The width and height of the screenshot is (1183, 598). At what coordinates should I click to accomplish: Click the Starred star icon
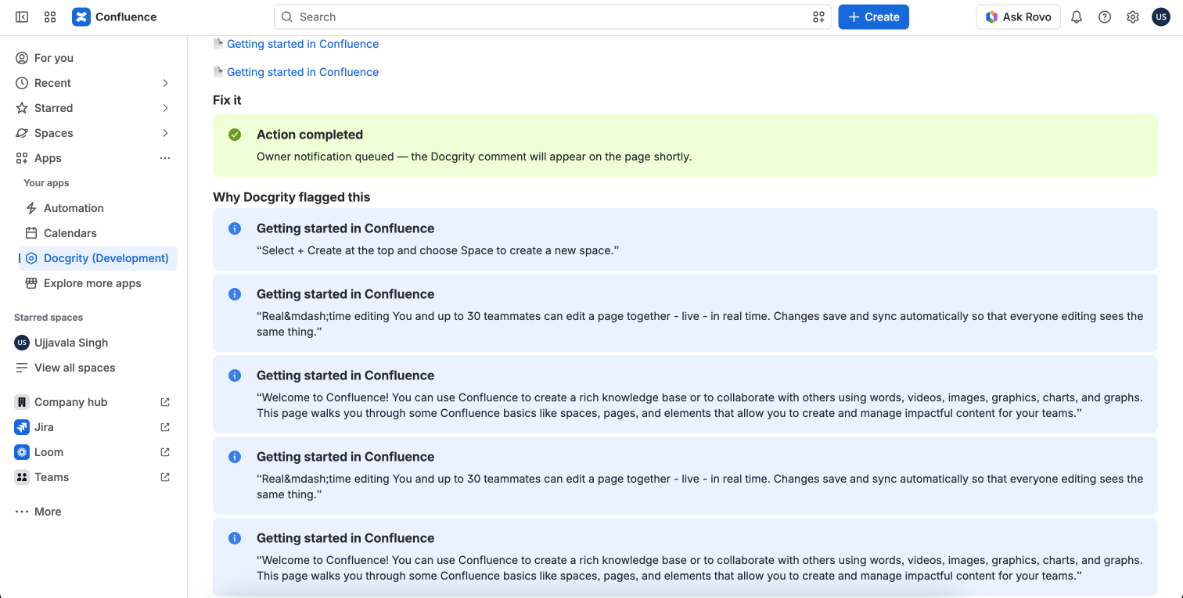pyautogui.click(x=22, y=108)
